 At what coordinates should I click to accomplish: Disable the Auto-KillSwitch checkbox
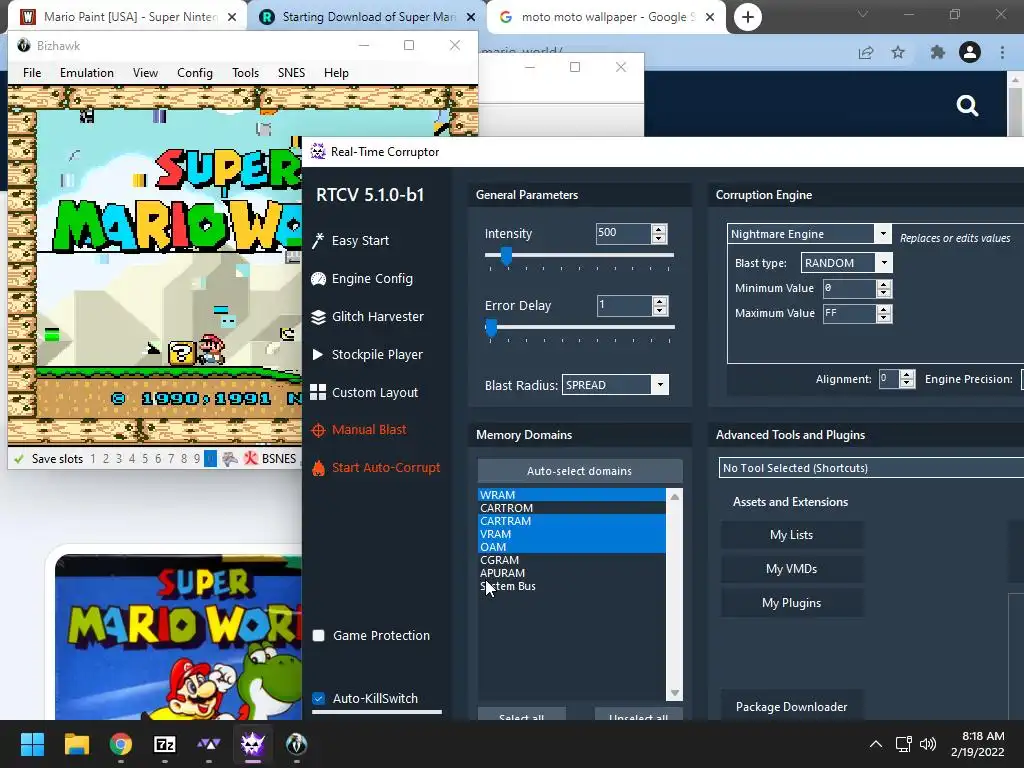(319, 698)
